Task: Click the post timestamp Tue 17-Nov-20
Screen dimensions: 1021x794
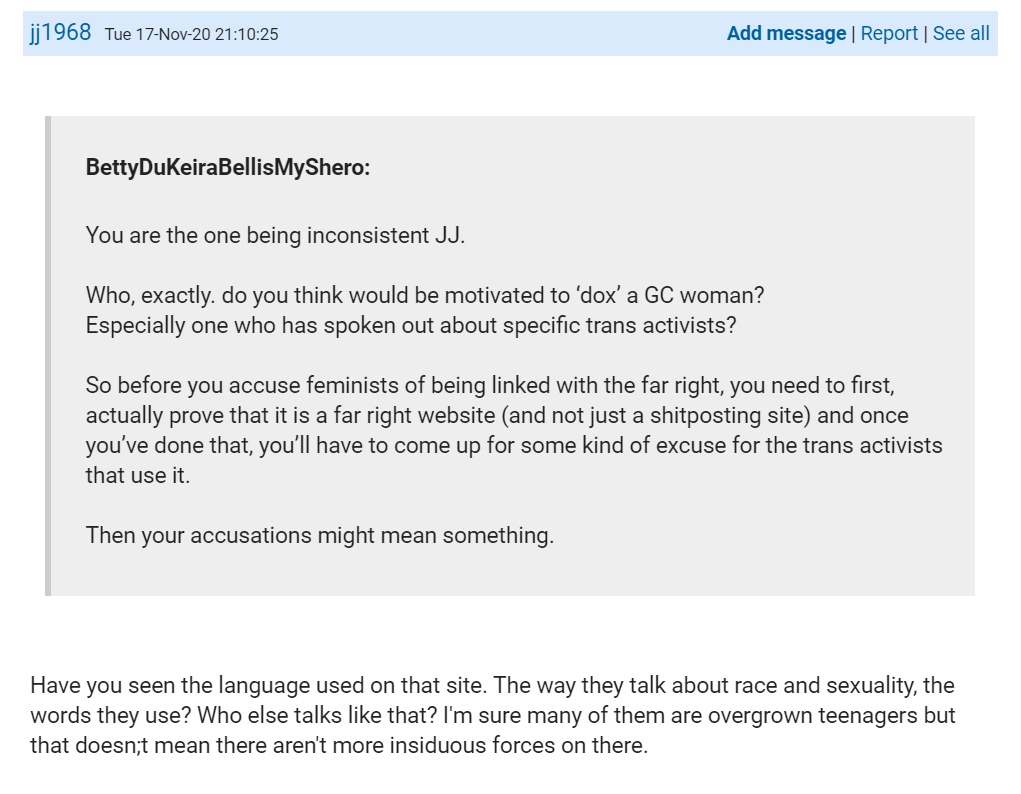Action: pyautogui.click(x=191, y=34)
